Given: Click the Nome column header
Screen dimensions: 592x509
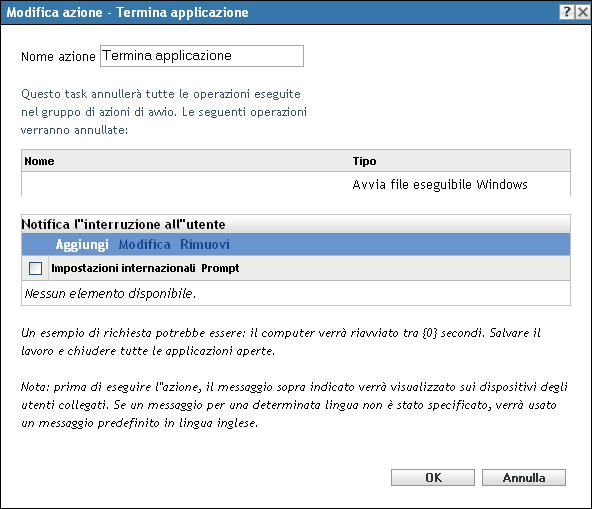Looking at the screenshot, I should click(x=39, y=161).
